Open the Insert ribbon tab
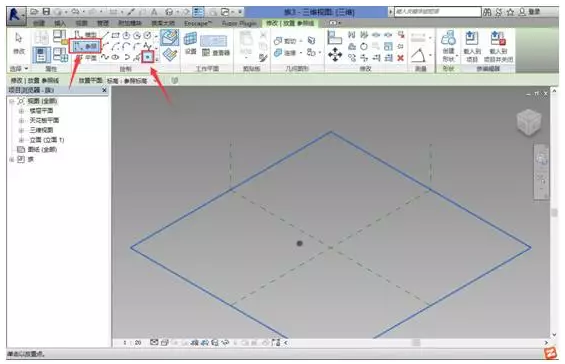Screen dimensions: 565x364 pos(60,23)
